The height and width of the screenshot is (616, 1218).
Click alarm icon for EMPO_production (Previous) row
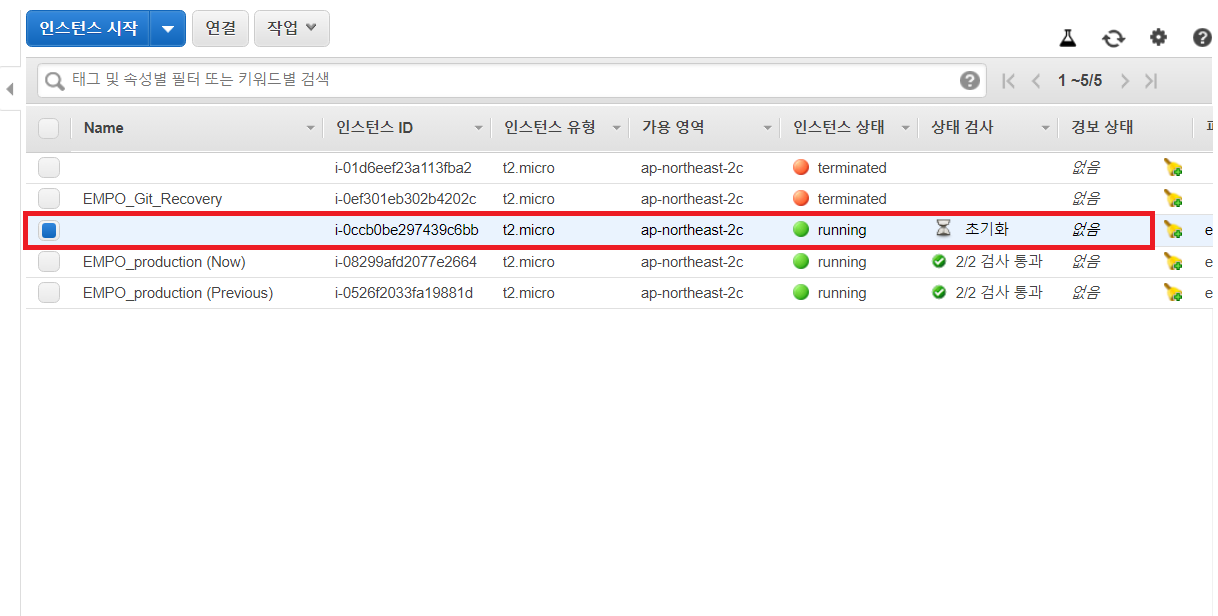1173,293
